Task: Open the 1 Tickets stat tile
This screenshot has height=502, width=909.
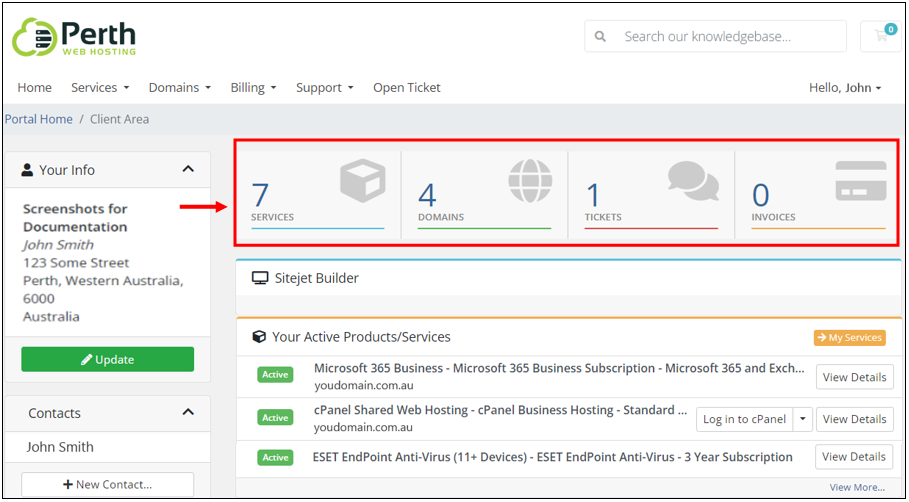Action: [x=652, y=195]
